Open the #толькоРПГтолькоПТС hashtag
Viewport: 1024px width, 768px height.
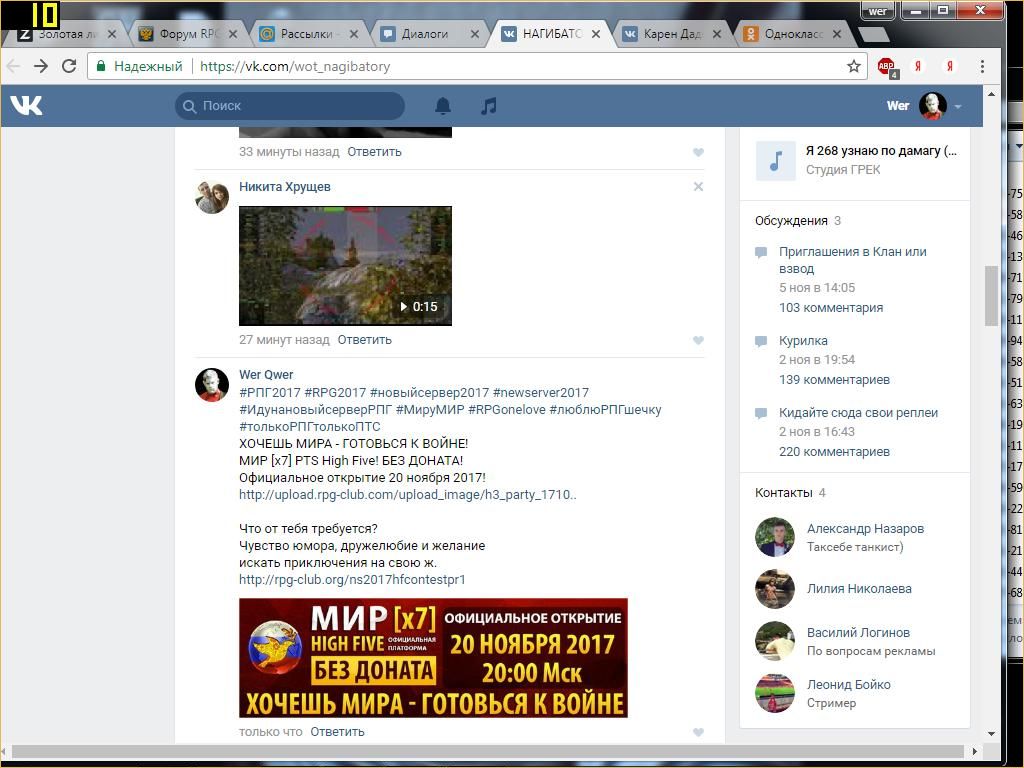pyautogui.click(x=310, y=426)
